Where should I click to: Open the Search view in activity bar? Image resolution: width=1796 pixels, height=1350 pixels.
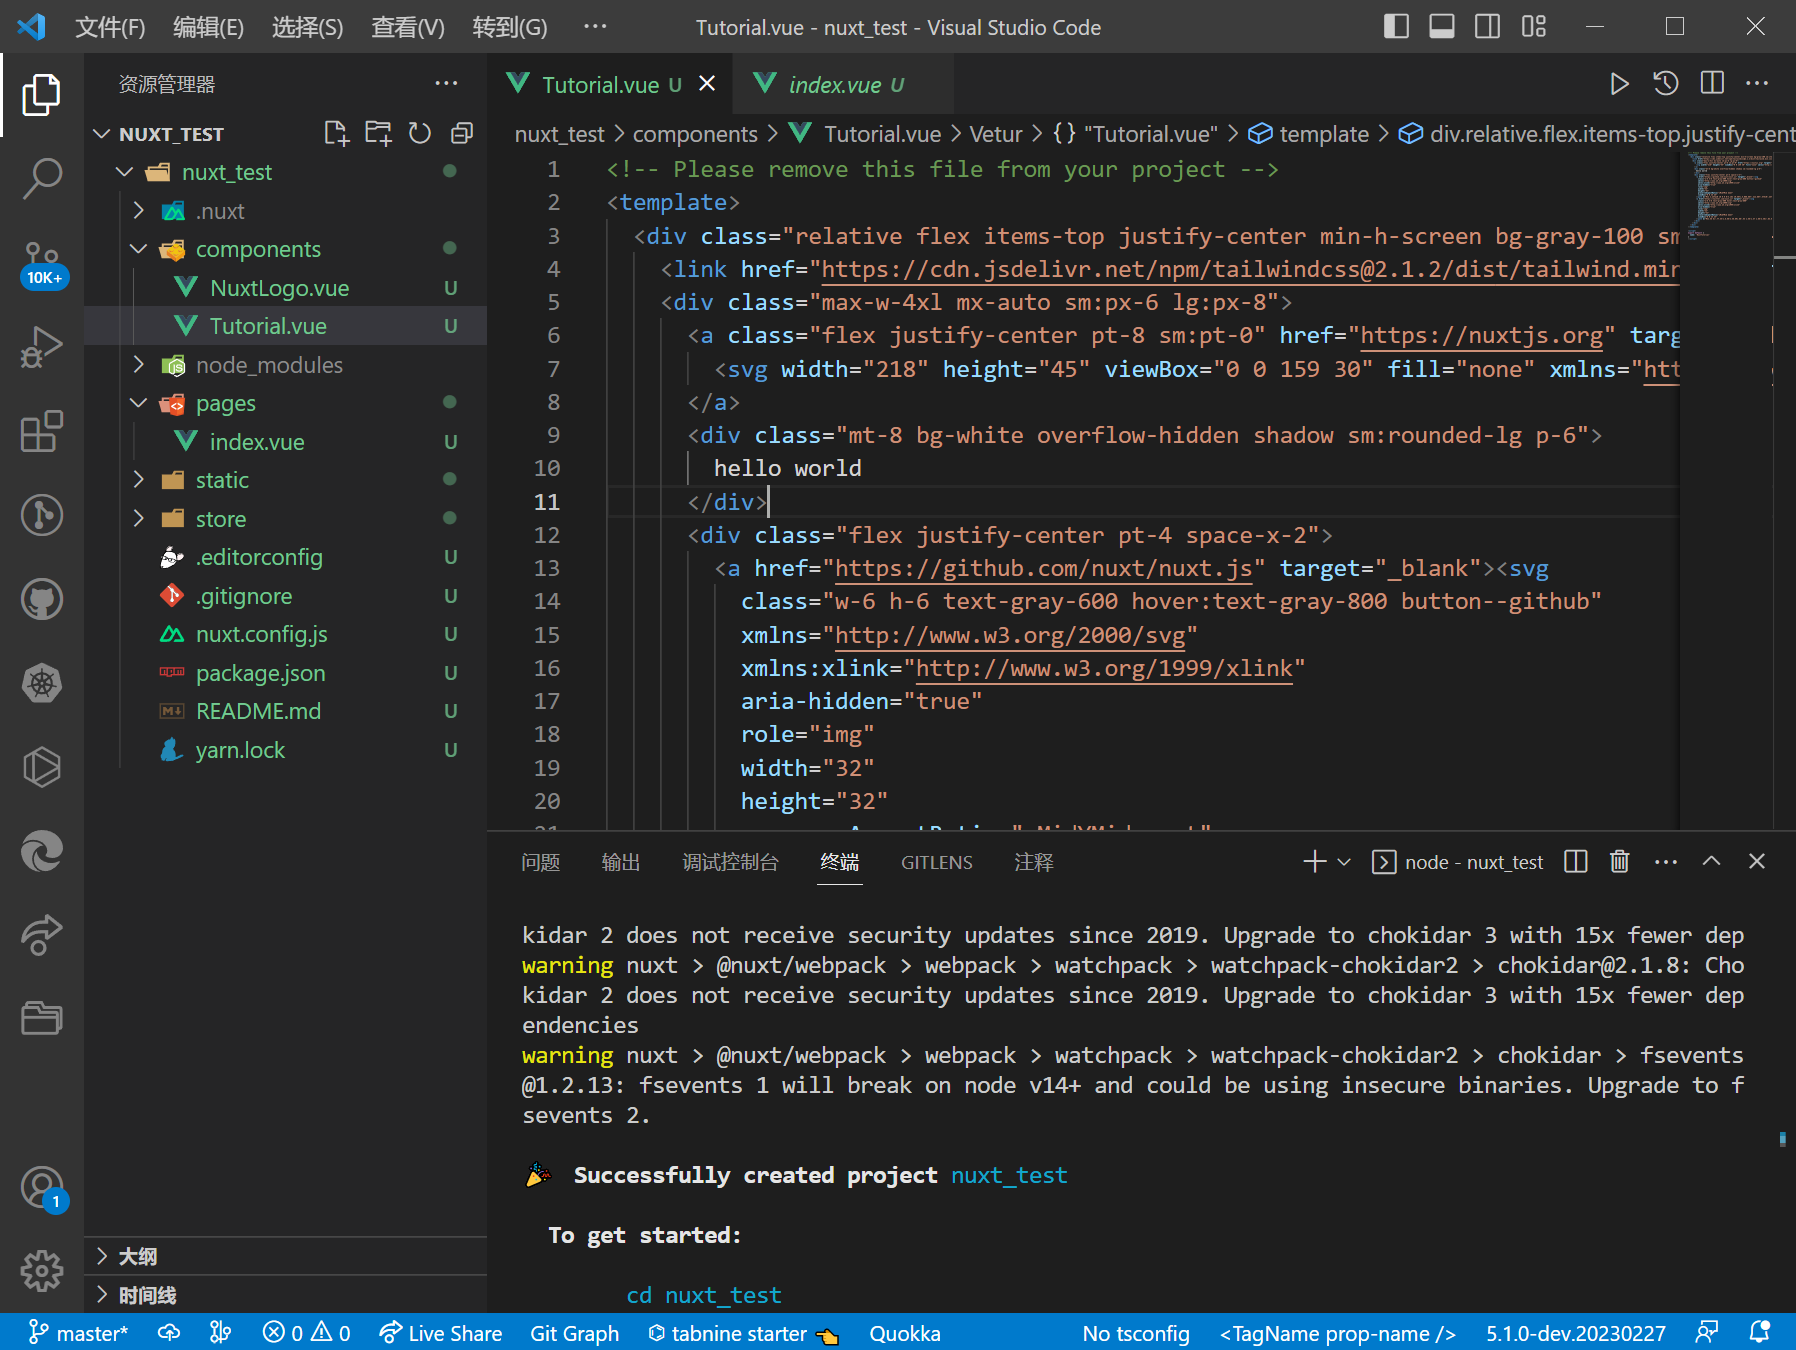coord(41,179)
